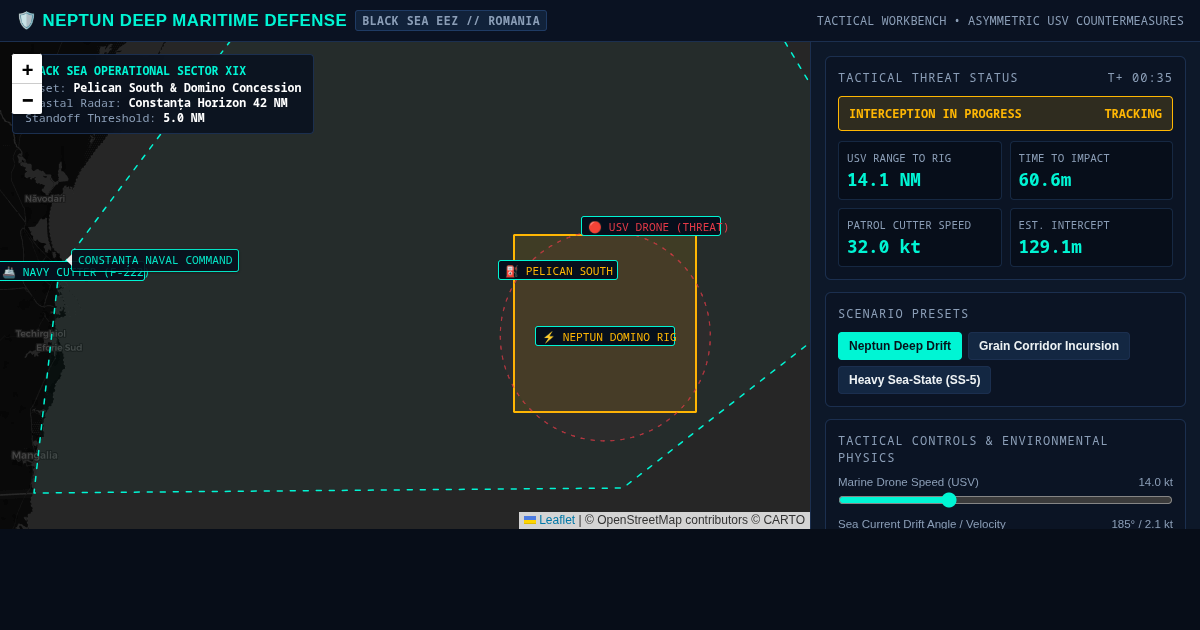Screen dimensions: 1200x630
Task: Click the Time to Impact value 60.6m
Action: point(1045,180)
